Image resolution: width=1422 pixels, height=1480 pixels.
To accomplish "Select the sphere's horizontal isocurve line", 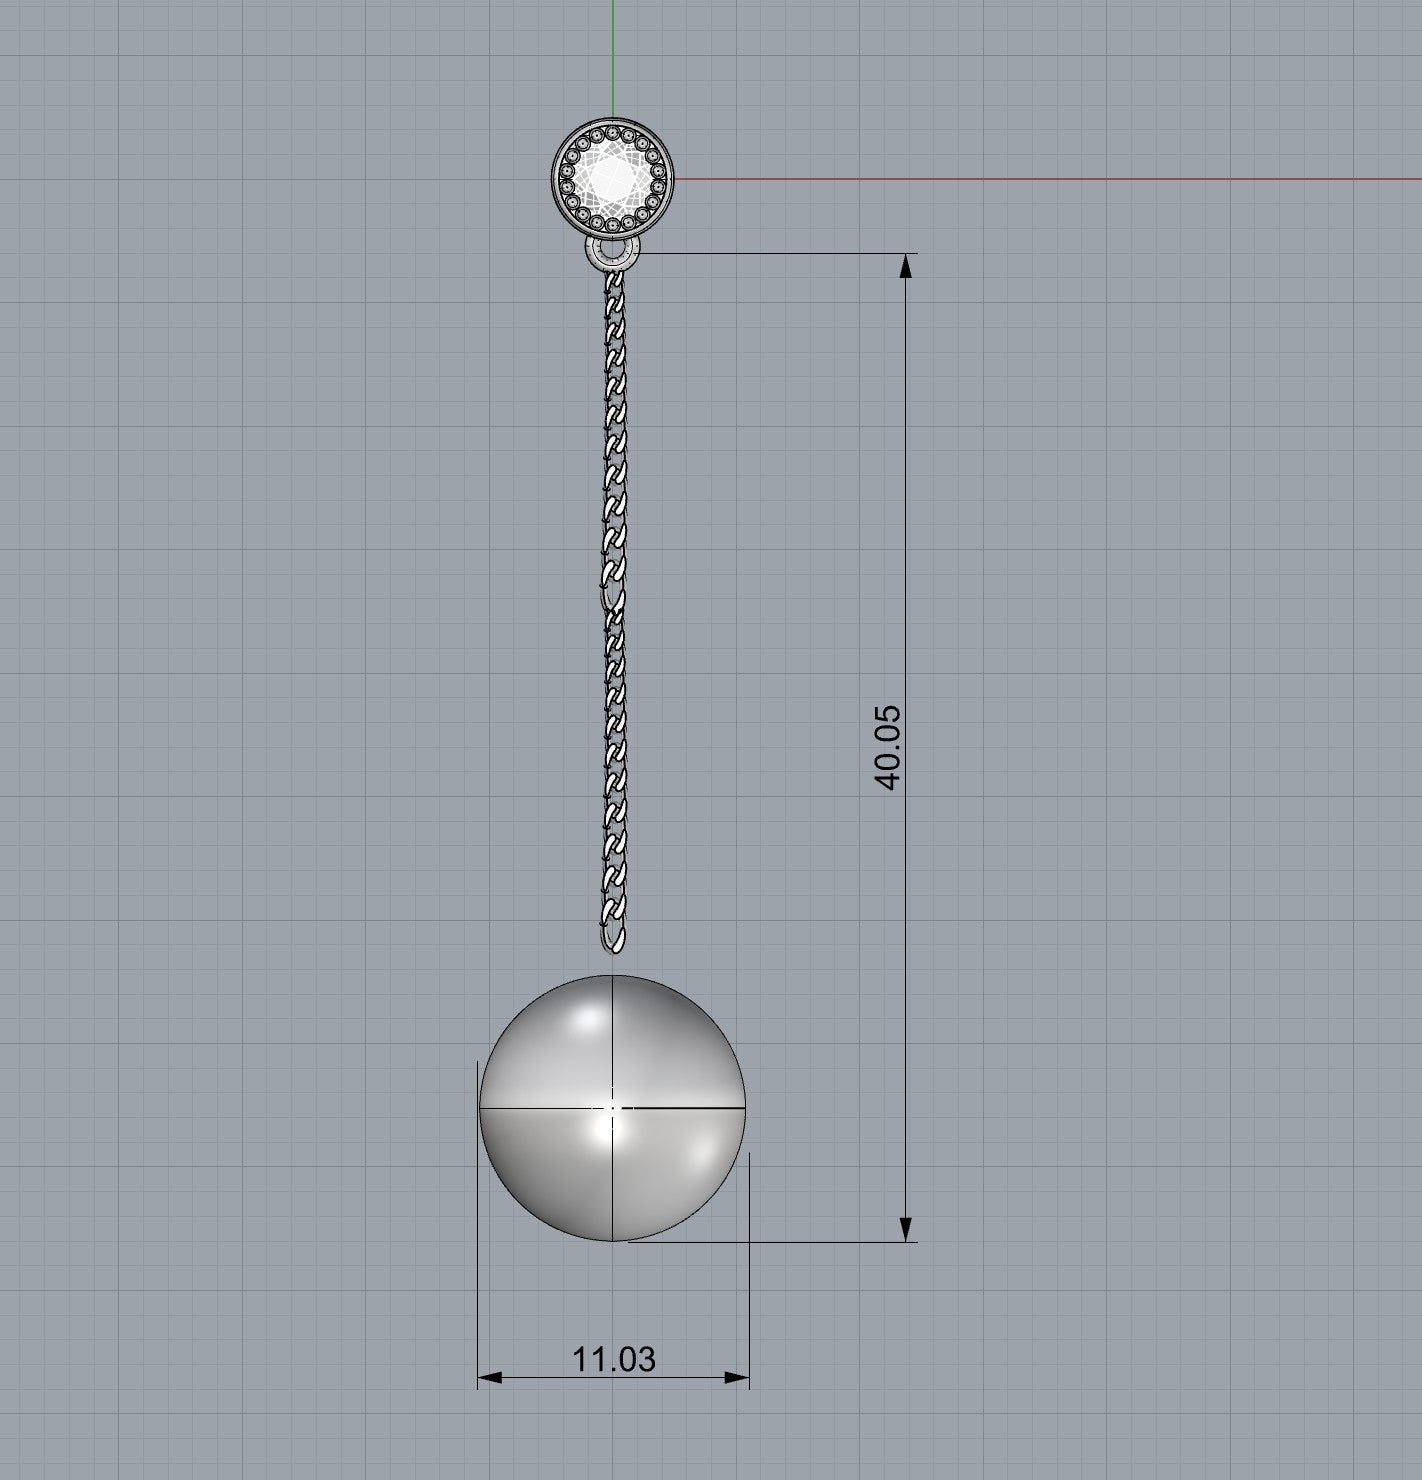I will (530, 1108).
